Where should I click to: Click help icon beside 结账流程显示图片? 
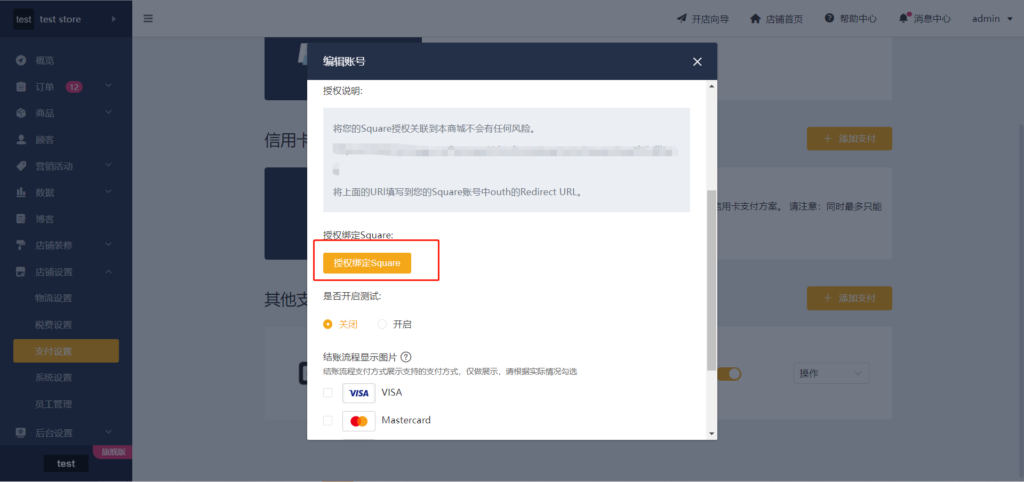coord(406,357)
